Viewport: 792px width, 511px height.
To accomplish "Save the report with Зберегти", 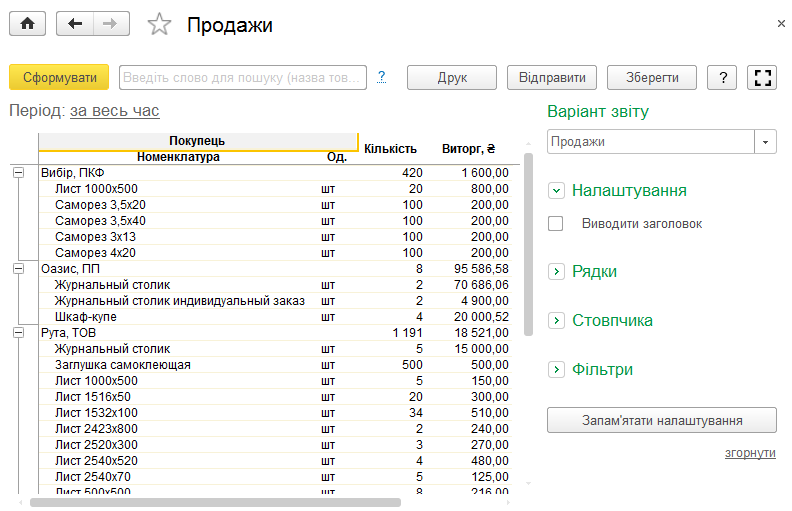I will point(652,78).
